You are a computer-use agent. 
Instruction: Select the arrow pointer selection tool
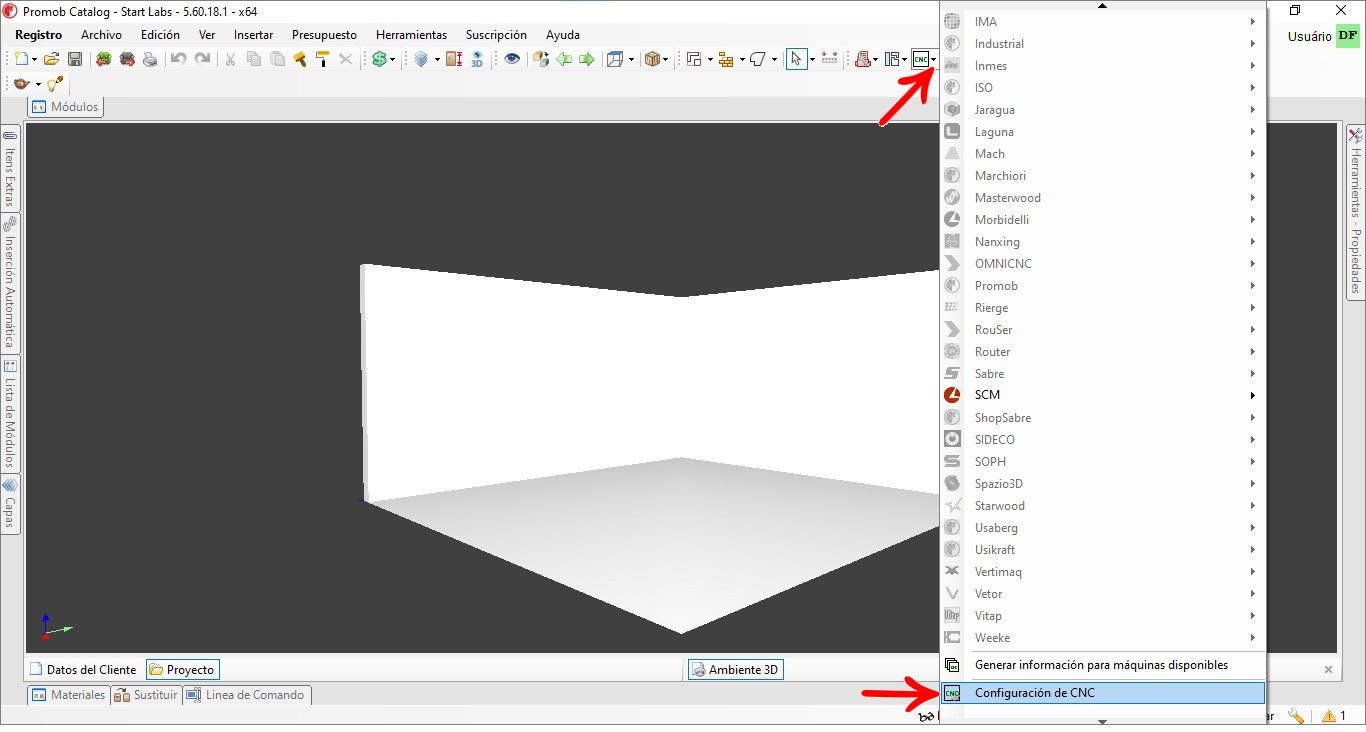[x=796, y=59]
